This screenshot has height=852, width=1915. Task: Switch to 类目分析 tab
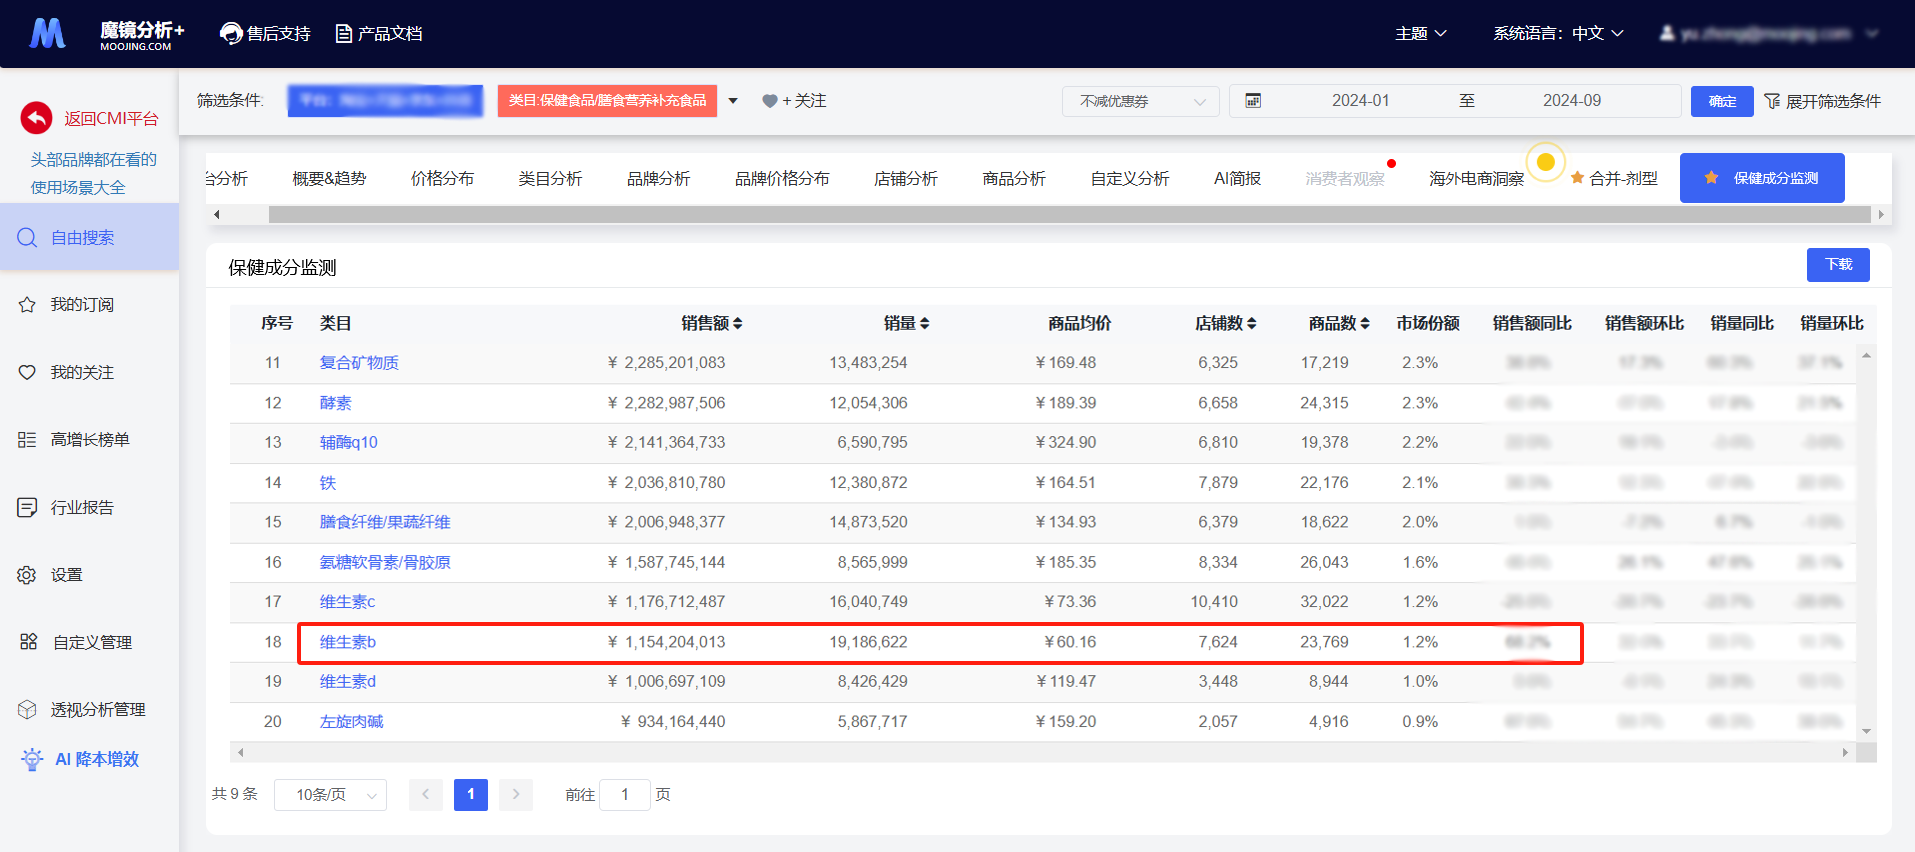[x=550, y=178]
